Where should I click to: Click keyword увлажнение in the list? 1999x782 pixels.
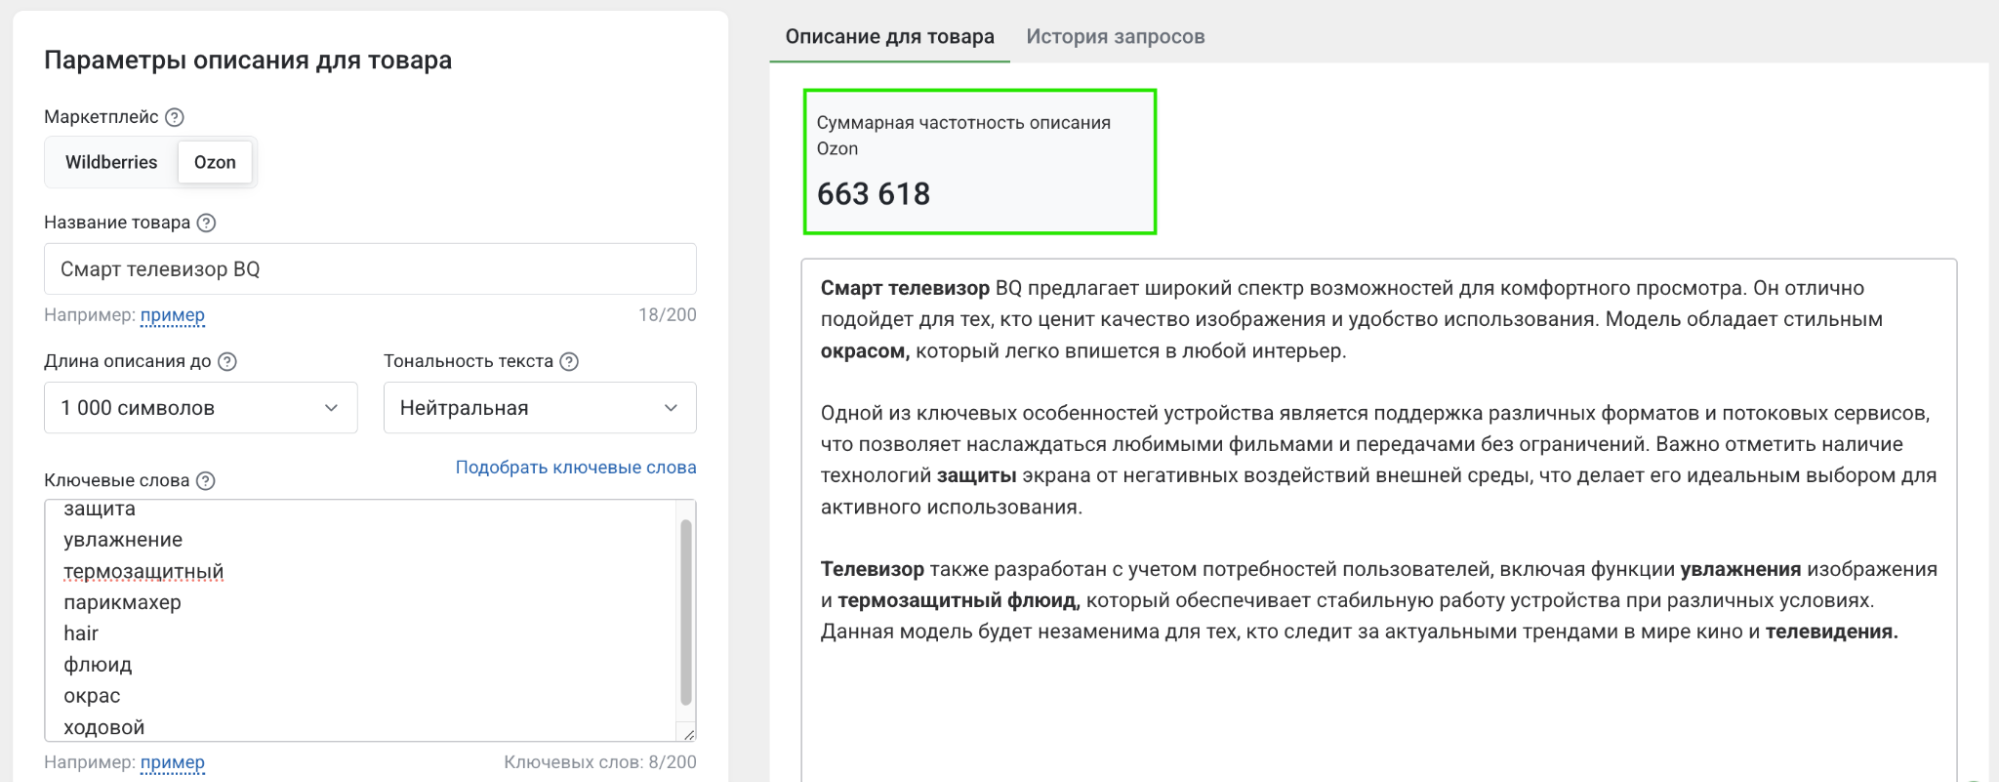point(123,540)
